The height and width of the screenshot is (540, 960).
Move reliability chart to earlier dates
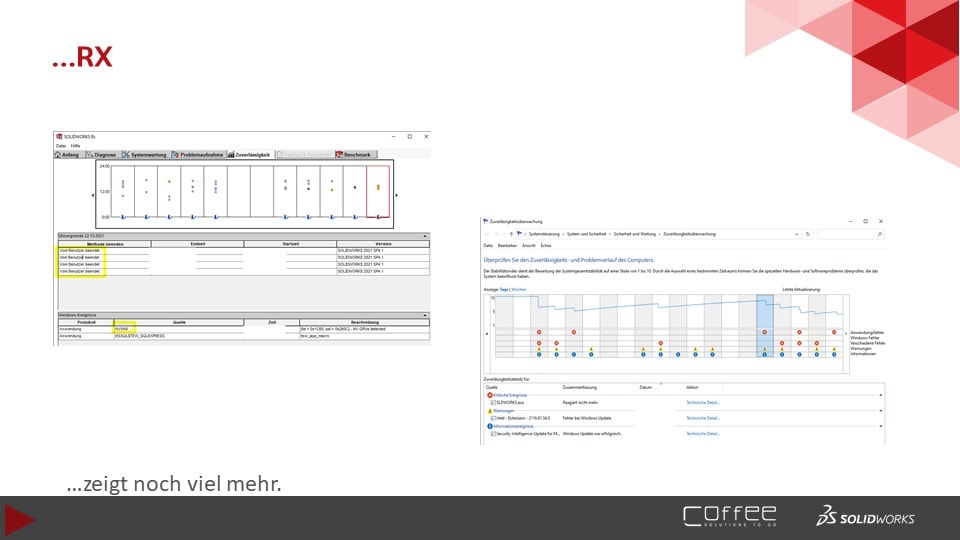point(487,334)
